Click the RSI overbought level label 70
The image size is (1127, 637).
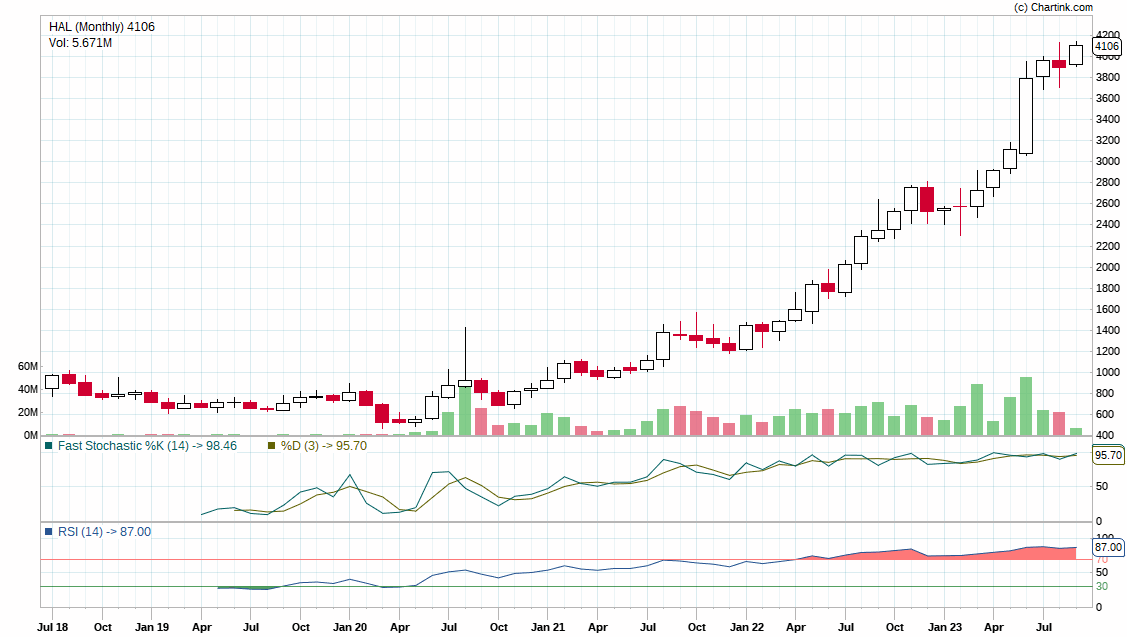[x=1101, y=559]
